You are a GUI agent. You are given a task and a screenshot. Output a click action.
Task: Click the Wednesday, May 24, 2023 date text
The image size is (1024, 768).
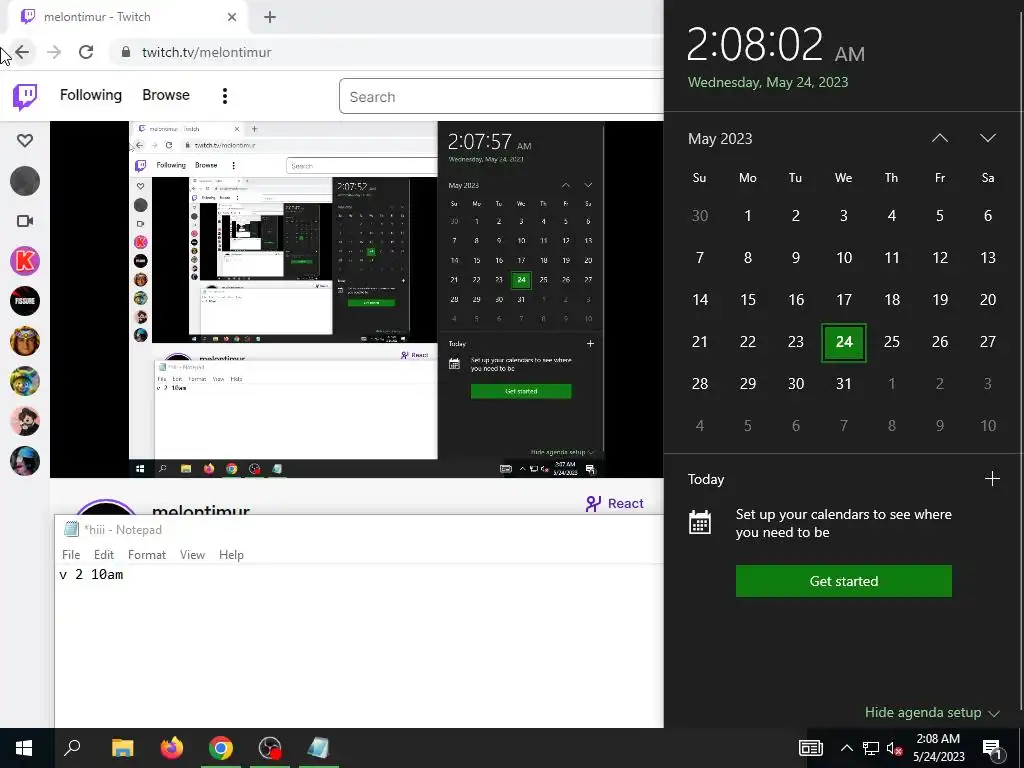pos(768,82)
